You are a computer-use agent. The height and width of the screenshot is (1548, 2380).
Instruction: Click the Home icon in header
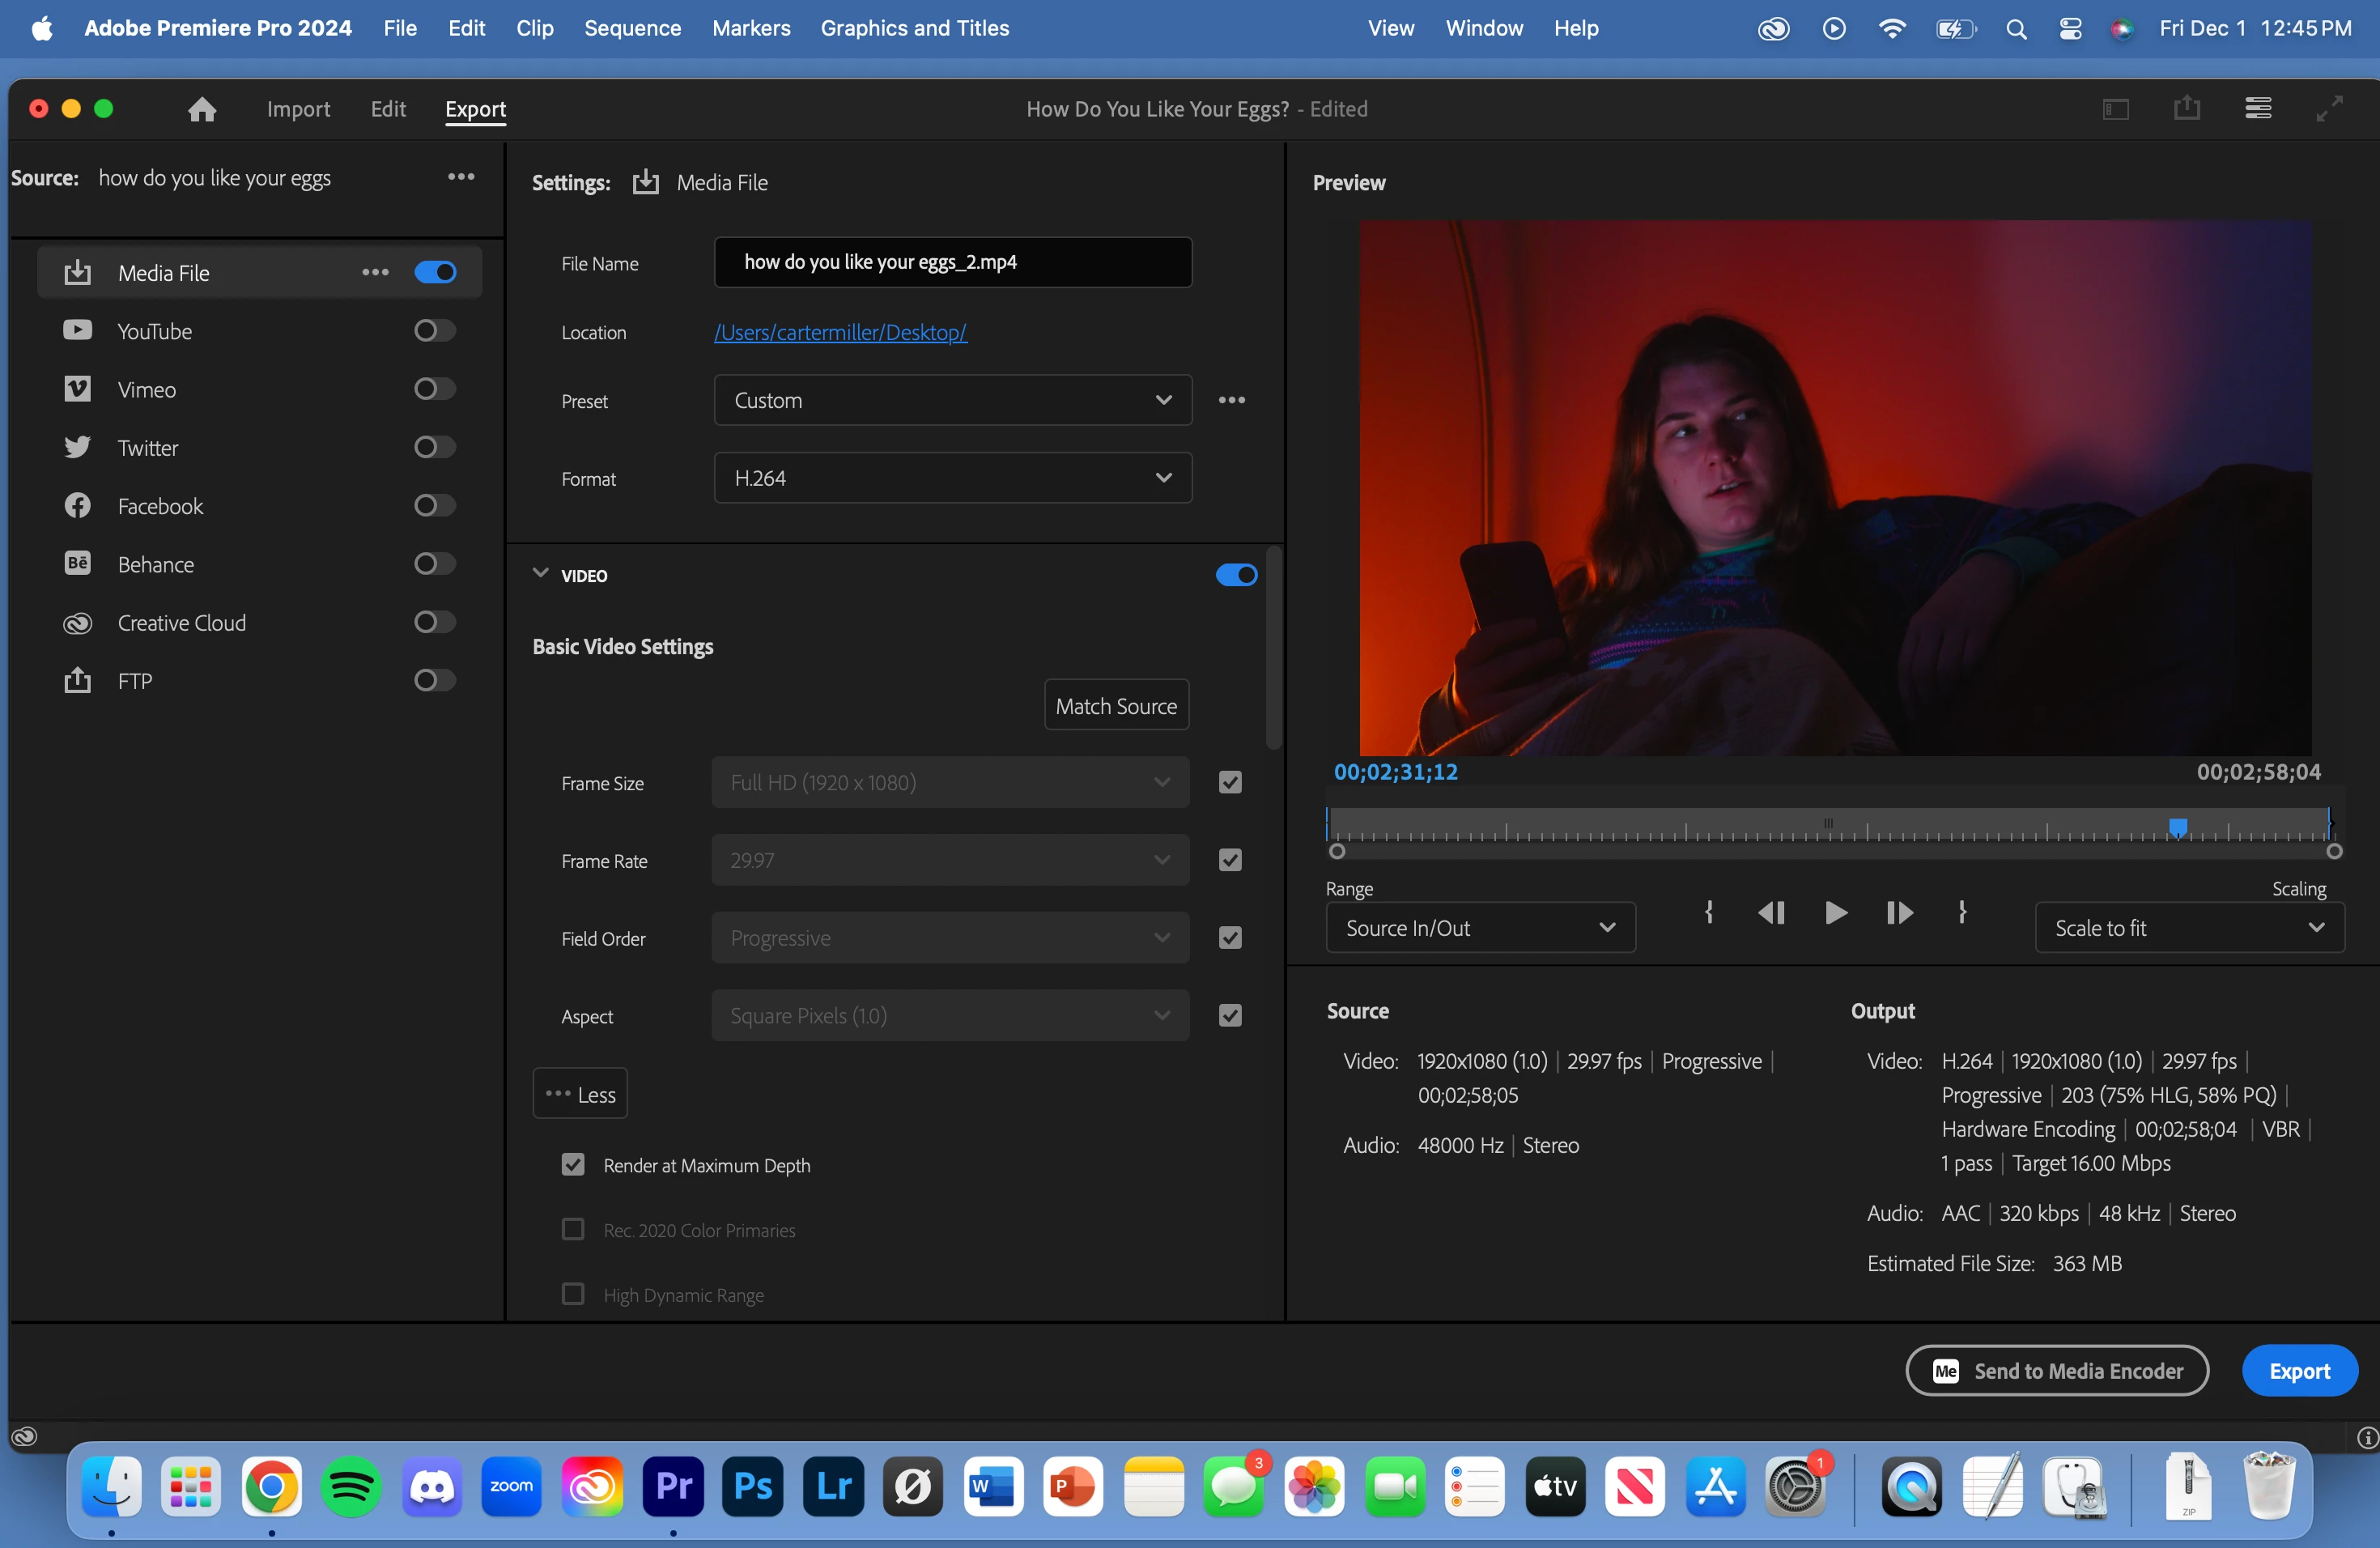(202, 109)
